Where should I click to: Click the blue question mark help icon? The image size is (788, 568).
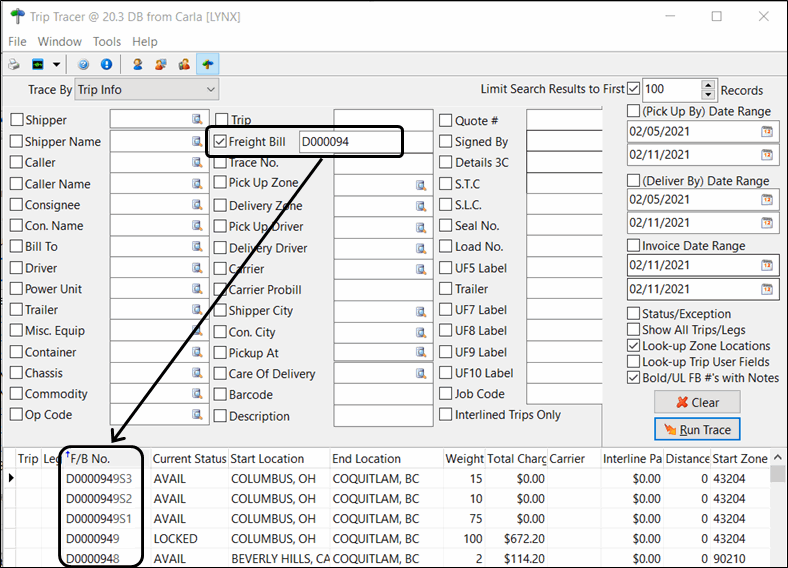84,65
